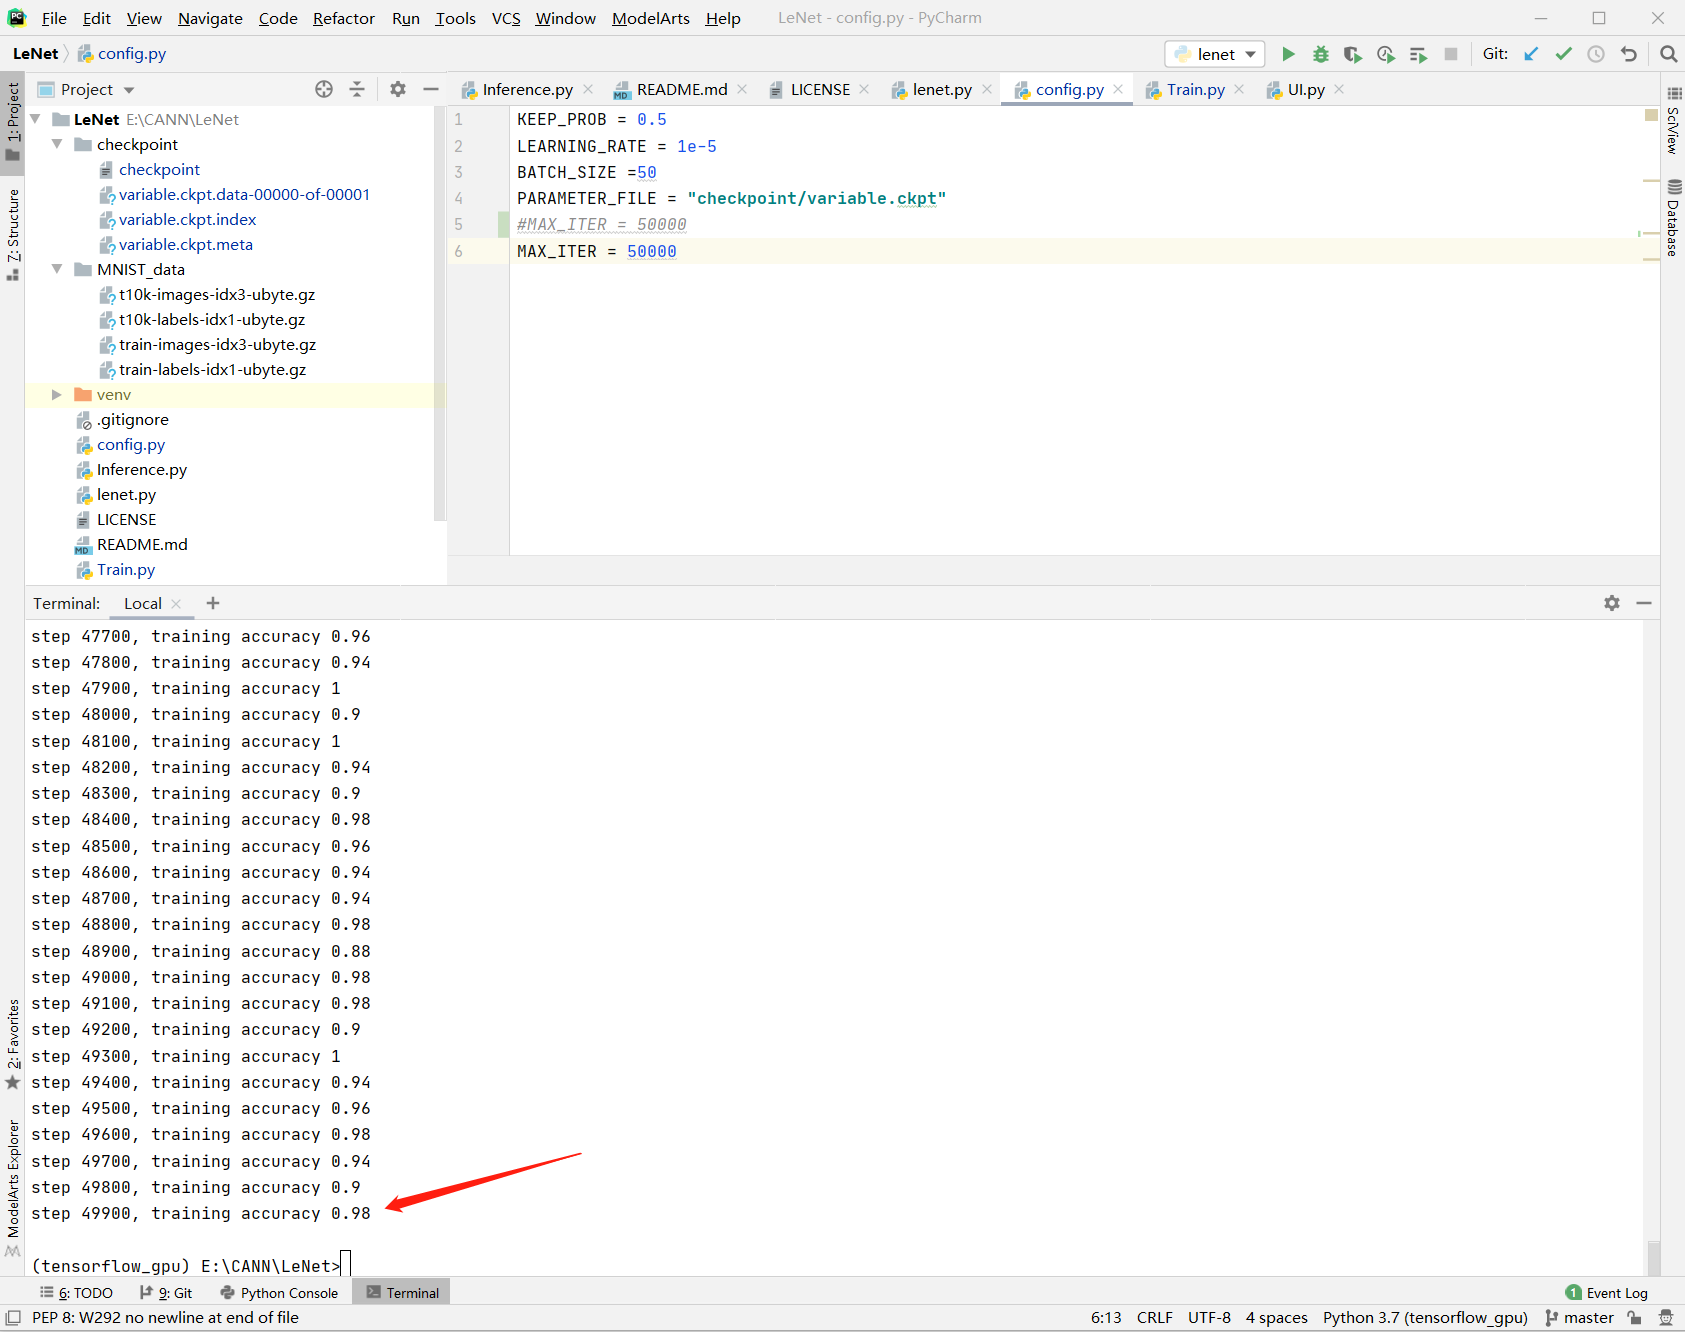Close the config.py editor tab
1685x1332 pixels.
coord(1118,89)
